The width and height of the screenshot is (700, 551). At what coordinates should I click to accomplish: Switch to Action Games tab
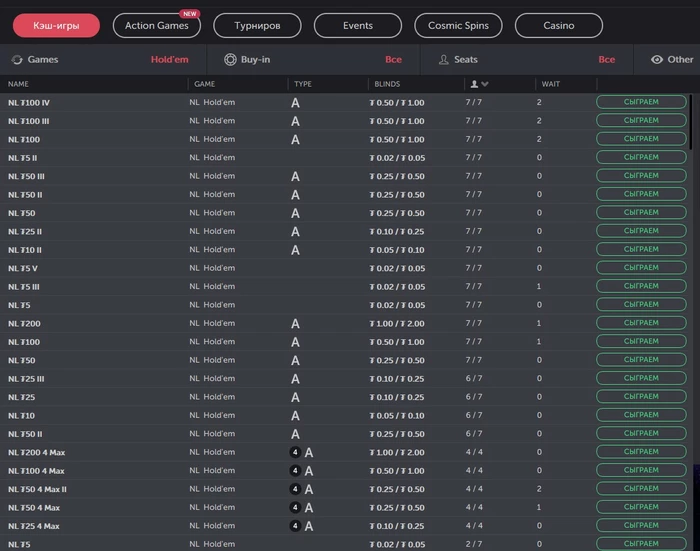click(x=157, y=25)
